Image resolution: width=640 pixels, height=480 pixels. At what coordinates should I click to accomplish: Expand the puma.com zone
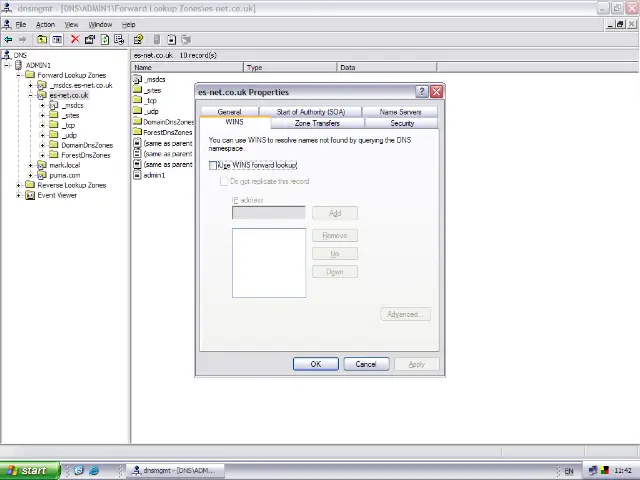tap(30, 176)
